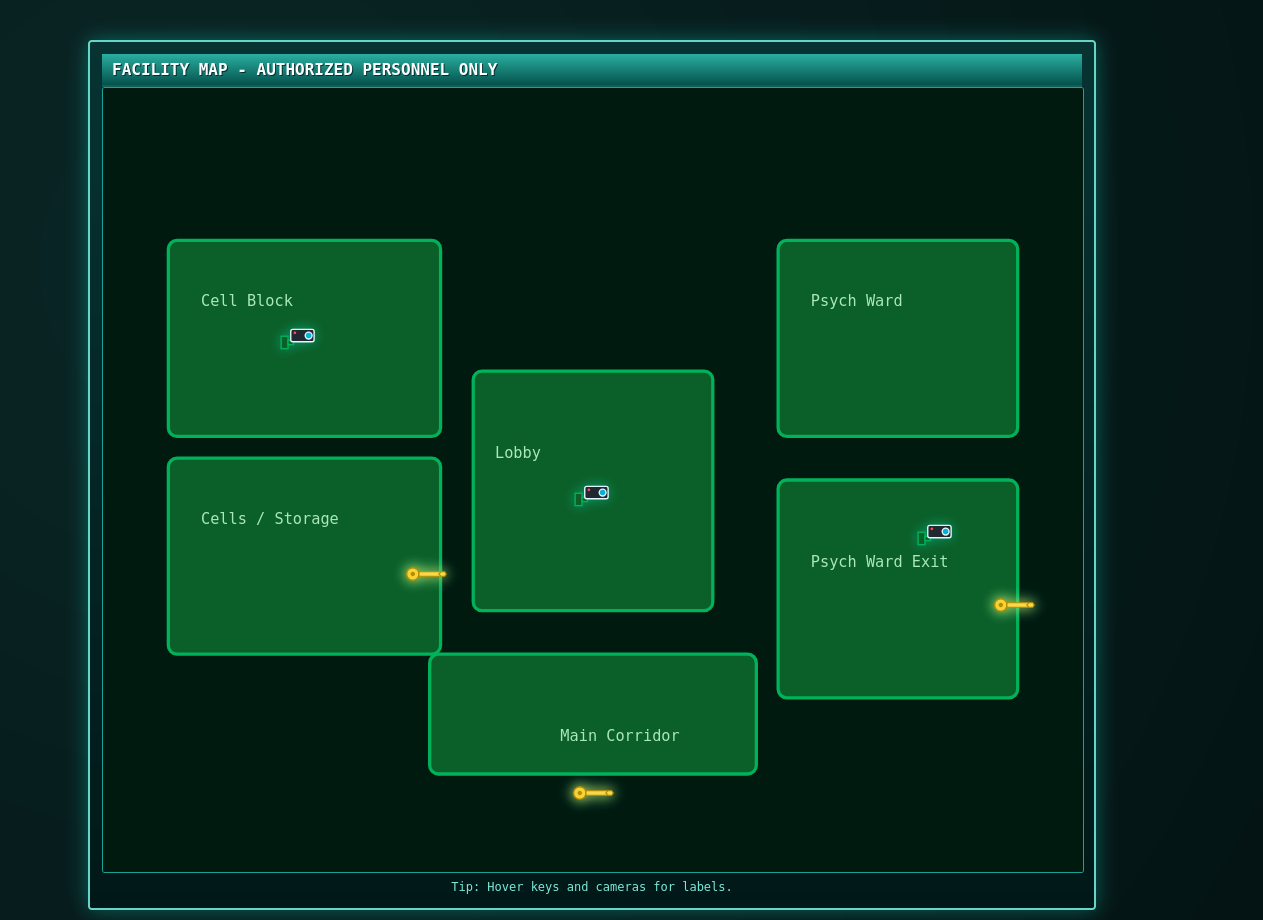The image size is (1263, 920).
Task: Click the security camera in Cell Block
Action: pyautogui.click(x=300, y=337)
